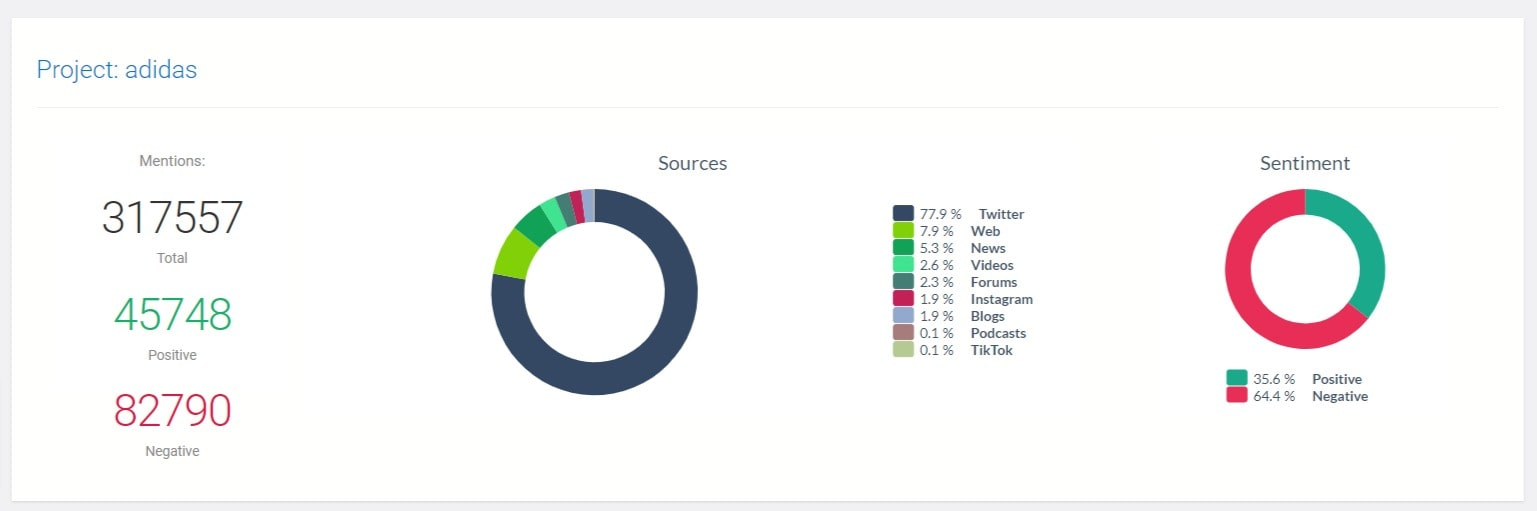
Task: Select the TikTok legend label
Action: 992,350
